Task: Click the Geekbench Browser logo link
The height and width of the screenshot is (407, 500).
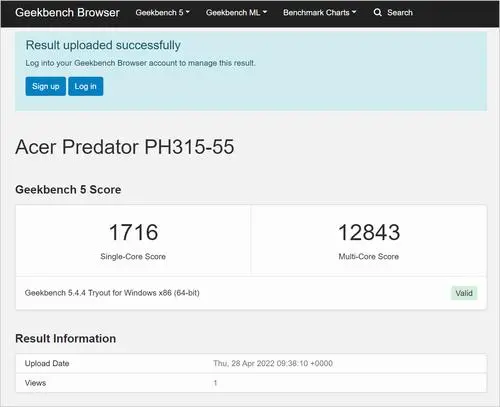Action: (x=67, y=13)
